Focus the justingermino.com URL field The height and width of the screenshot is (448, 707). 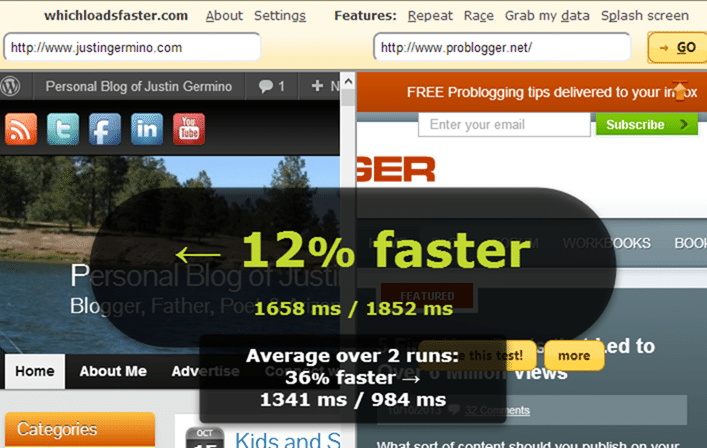[x=132, y=47]
